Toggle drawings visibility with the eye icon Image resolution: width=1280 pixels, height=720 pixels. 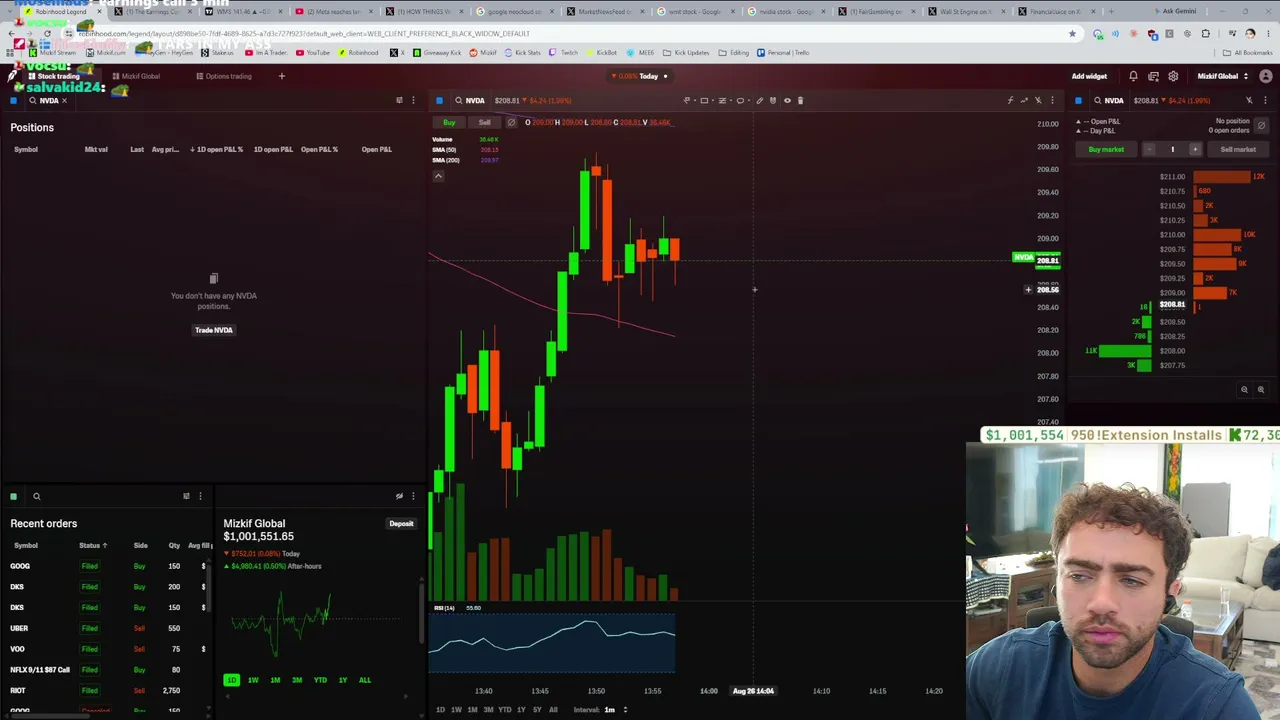[x=787, y=100]
